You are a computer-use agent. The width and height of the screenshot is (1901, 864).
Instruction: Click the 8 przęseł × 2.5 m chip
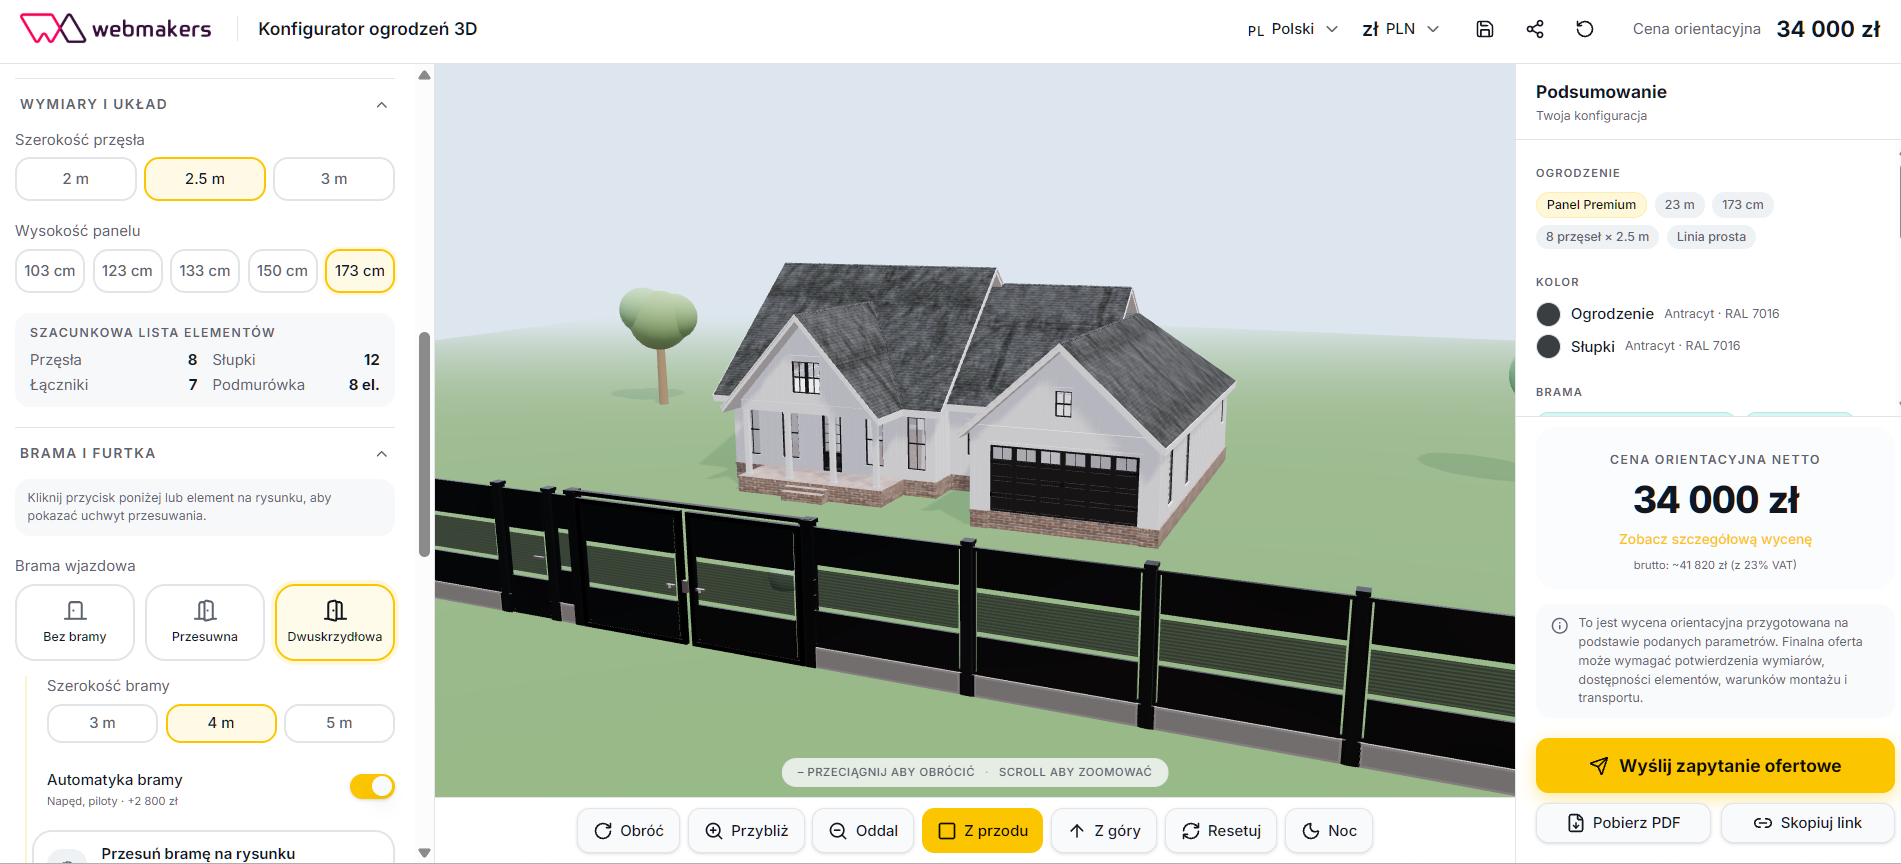[1597, 237]
